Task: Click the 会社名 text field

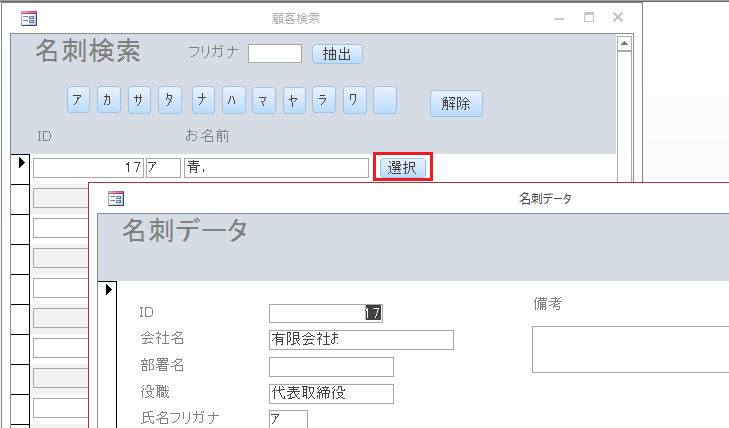Action: click(361, 340)
